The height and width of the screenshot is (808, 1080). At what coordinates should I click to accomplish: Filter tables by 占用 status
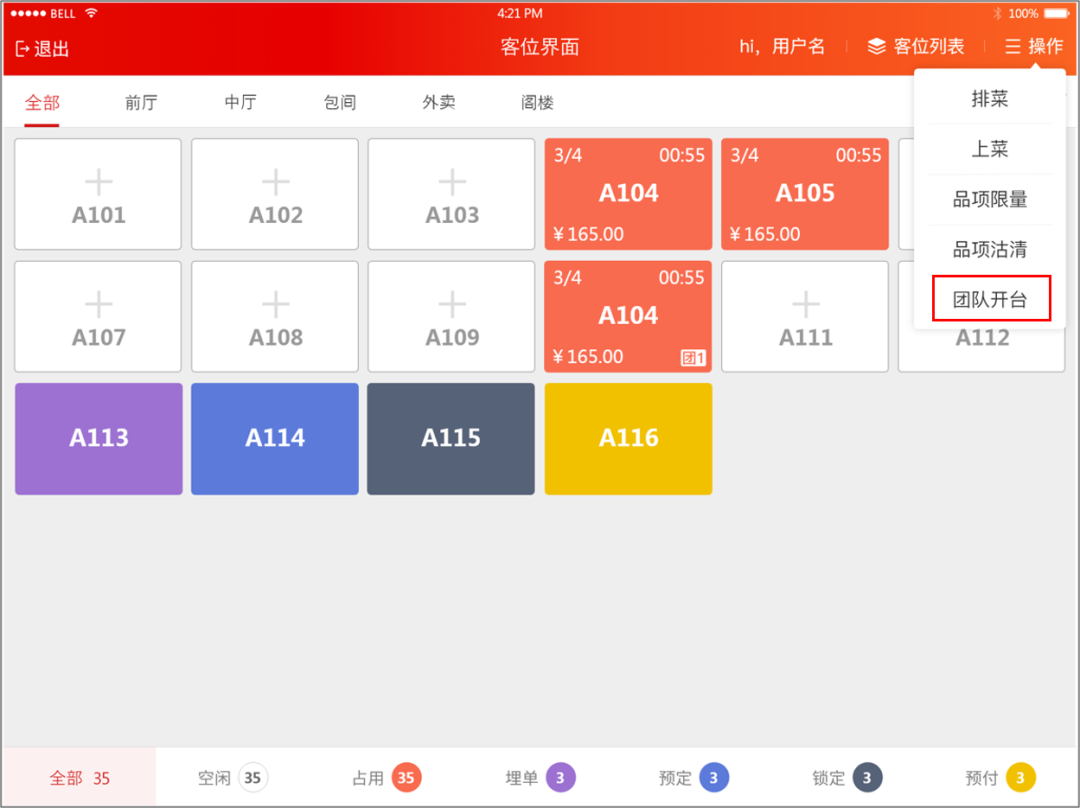point(386,778)
